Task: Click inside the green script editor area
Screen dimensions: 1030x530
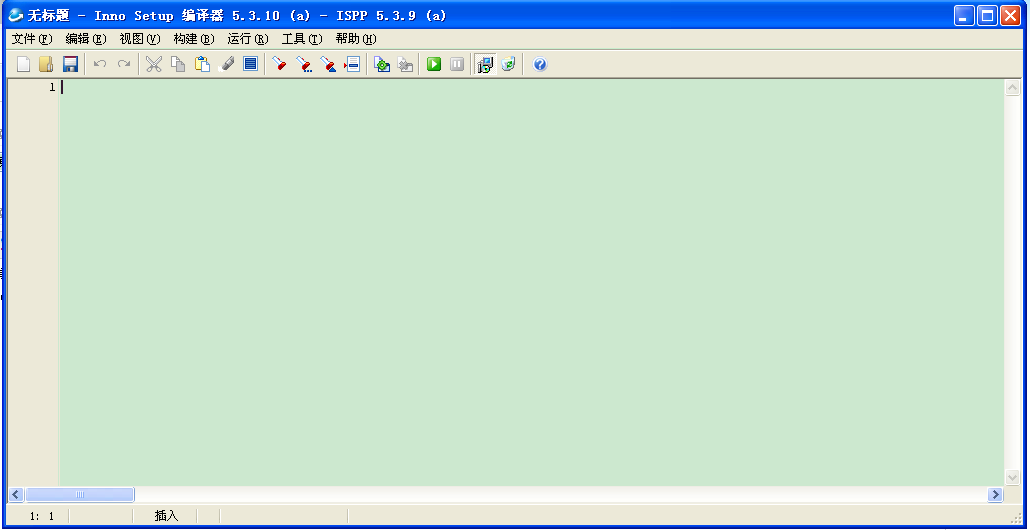Action: click(x=532, y=282)
